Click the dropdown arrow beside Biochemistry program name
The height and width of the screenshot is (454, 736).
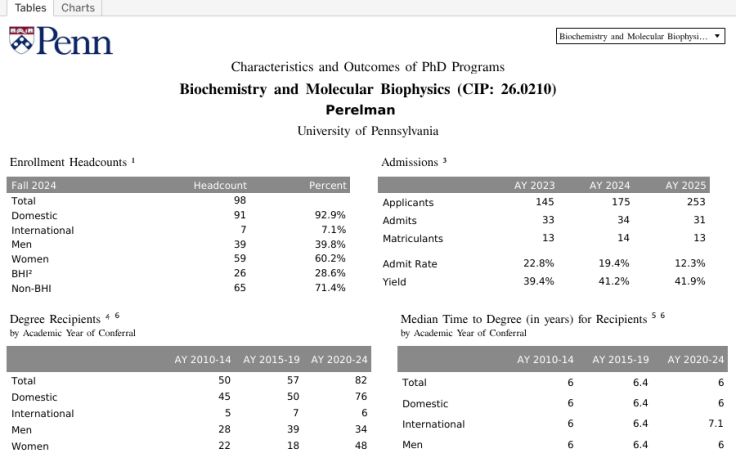click(718, 36)
